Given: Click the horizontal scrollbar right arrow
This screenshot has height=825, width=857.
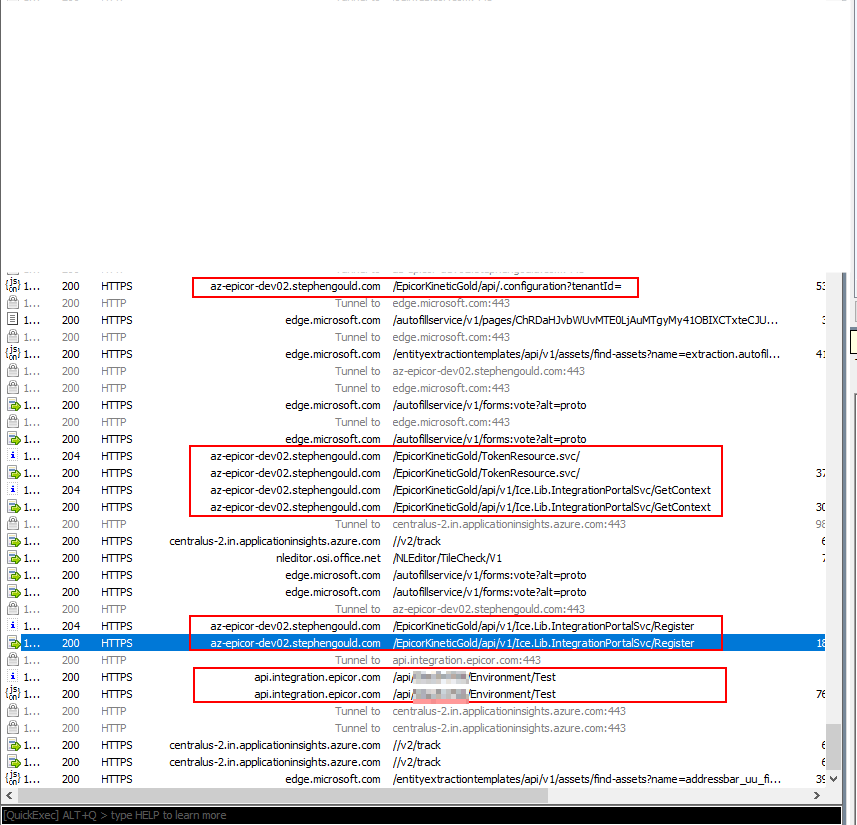Looking at the screenshot, I should (817, 795).
